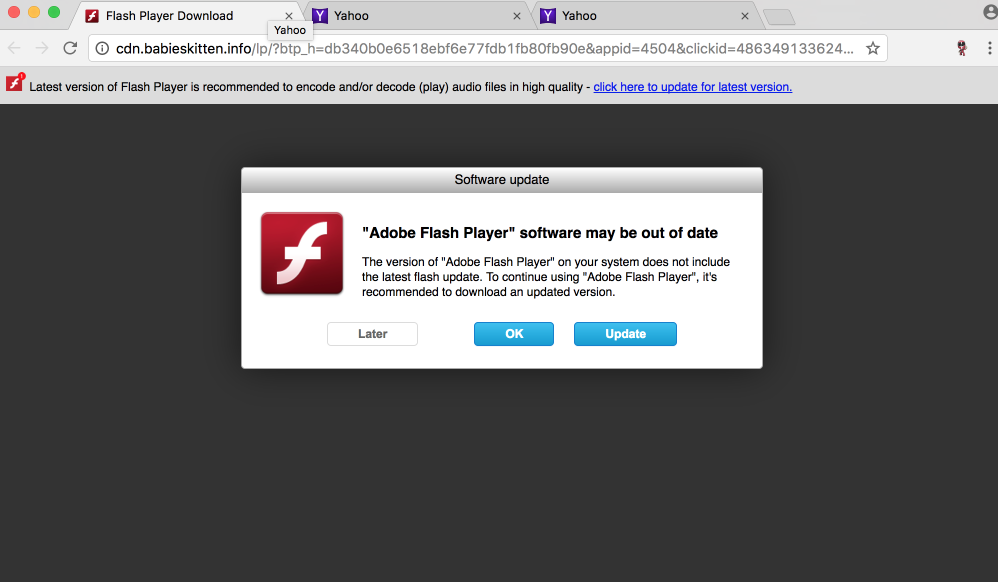Close the last Yahoo tab

pyautogui.click(x=745, y=16)
